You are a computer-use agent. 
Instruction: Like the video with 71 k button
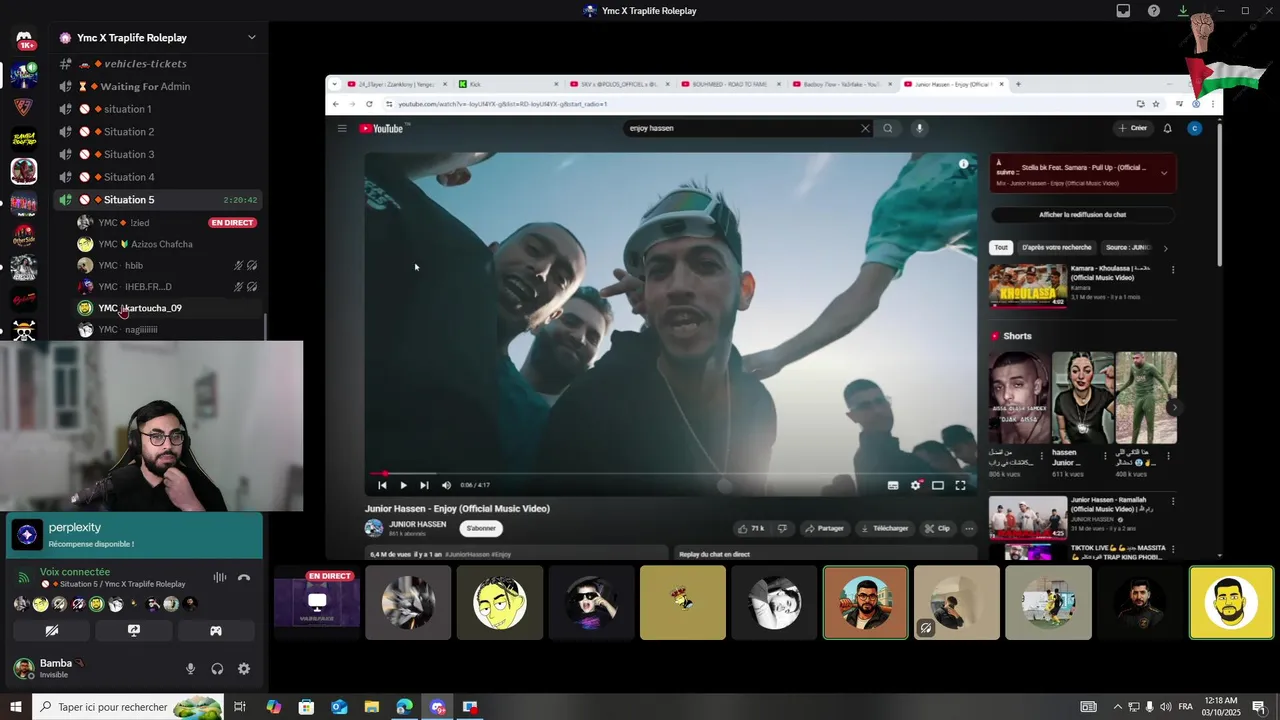coord(750,528)
